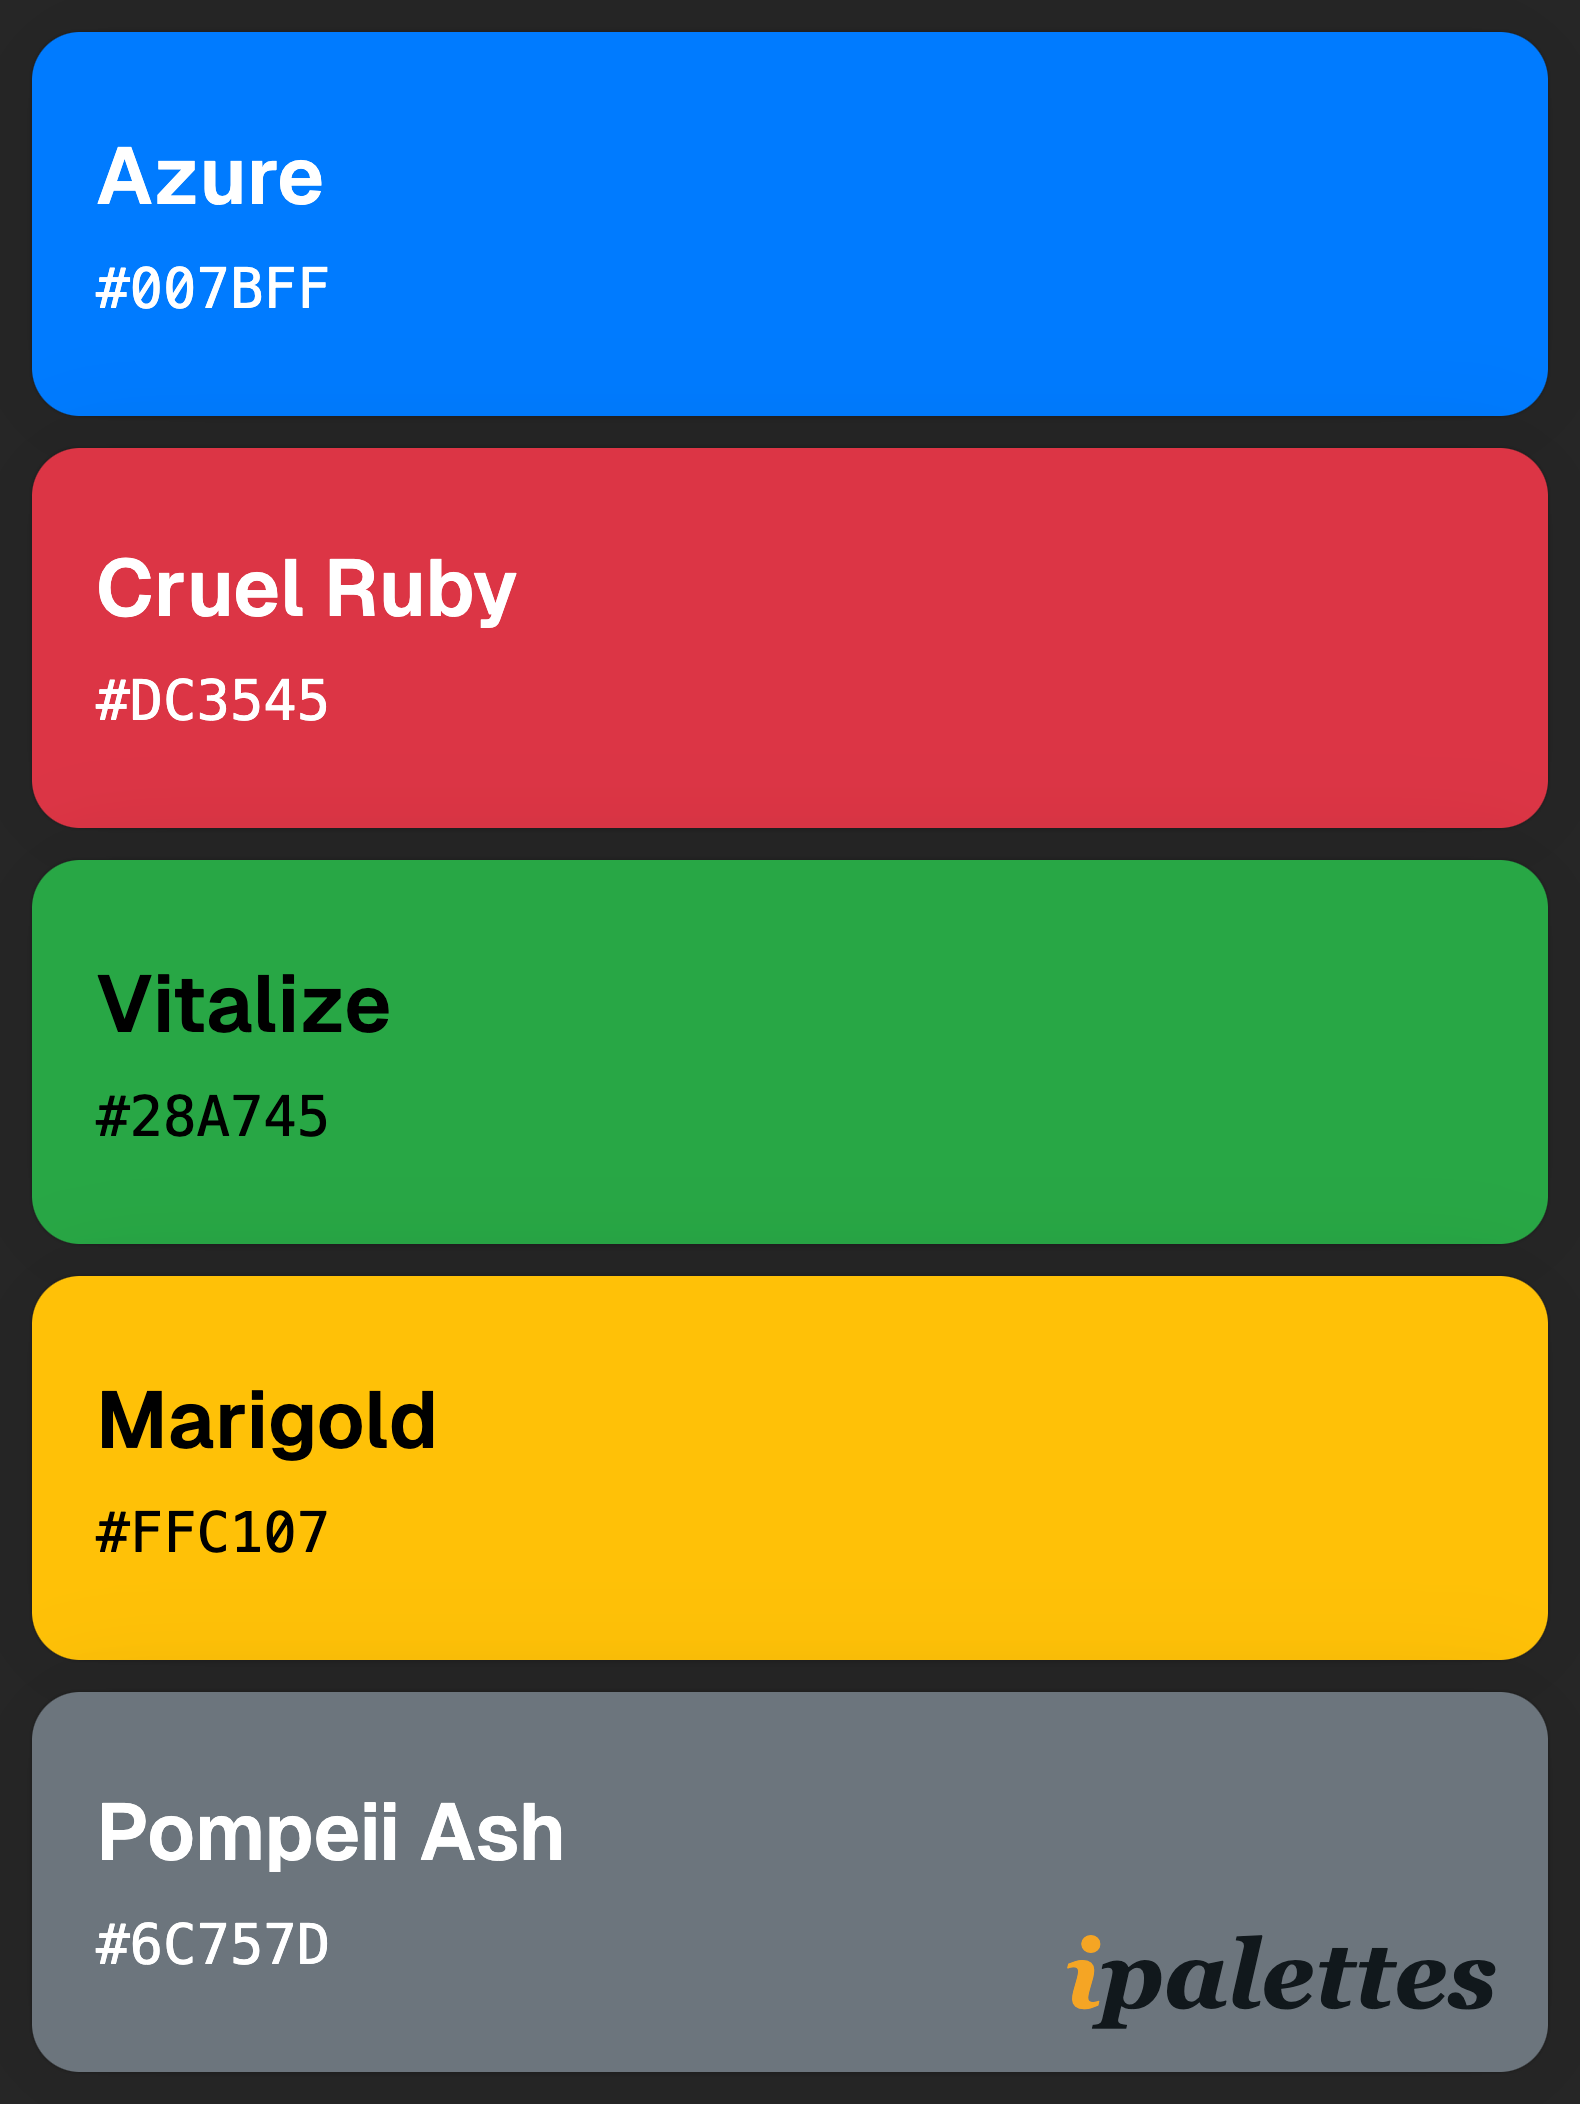Select the Azure blue color swatch
1580x2104 pixels.
pyautogui.click(x=790, y=224)
